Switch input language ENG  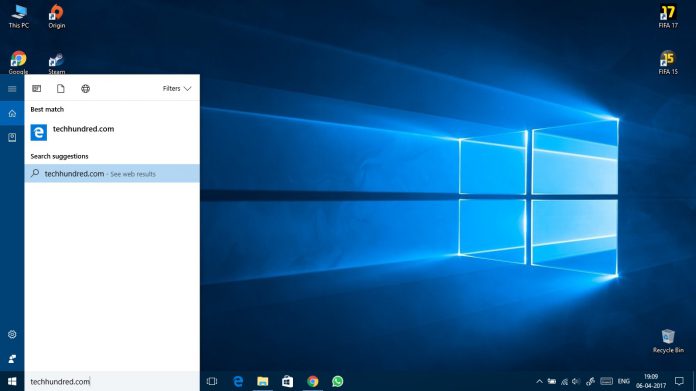pos(624,381)
